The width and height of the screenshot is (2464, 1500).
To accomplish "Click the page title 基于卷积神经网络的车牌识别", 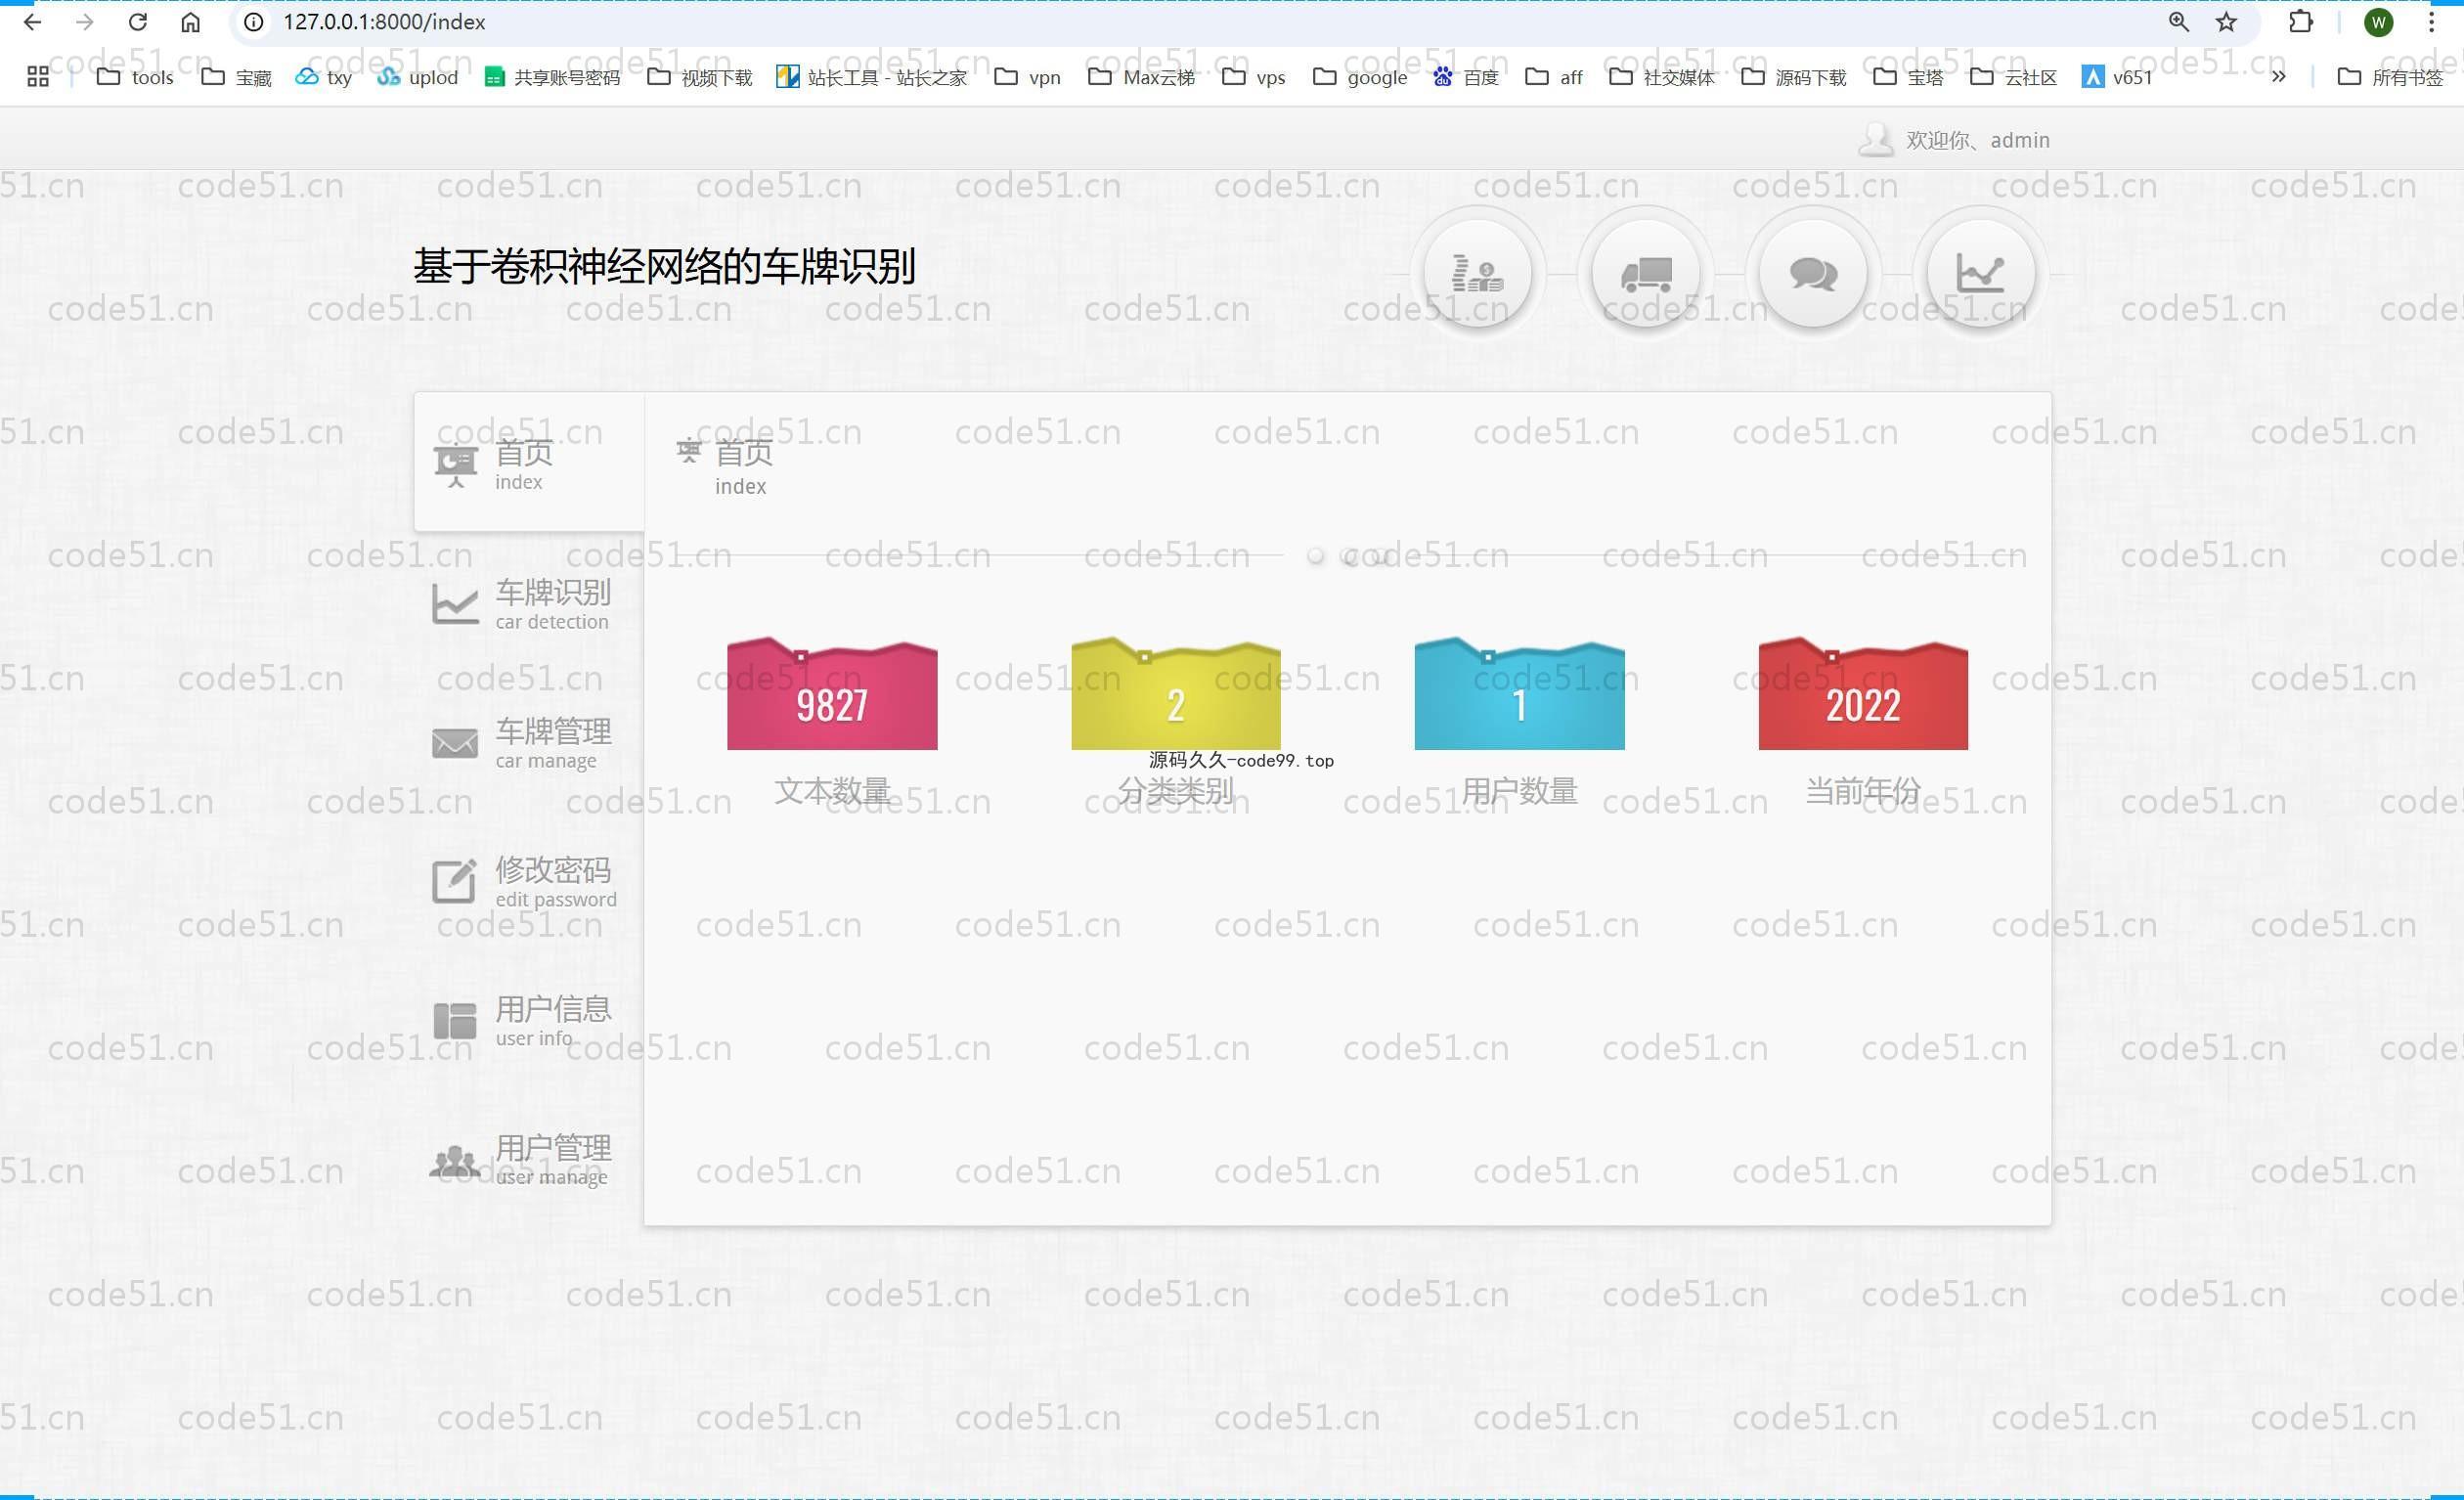I will (x=664, y=266).
